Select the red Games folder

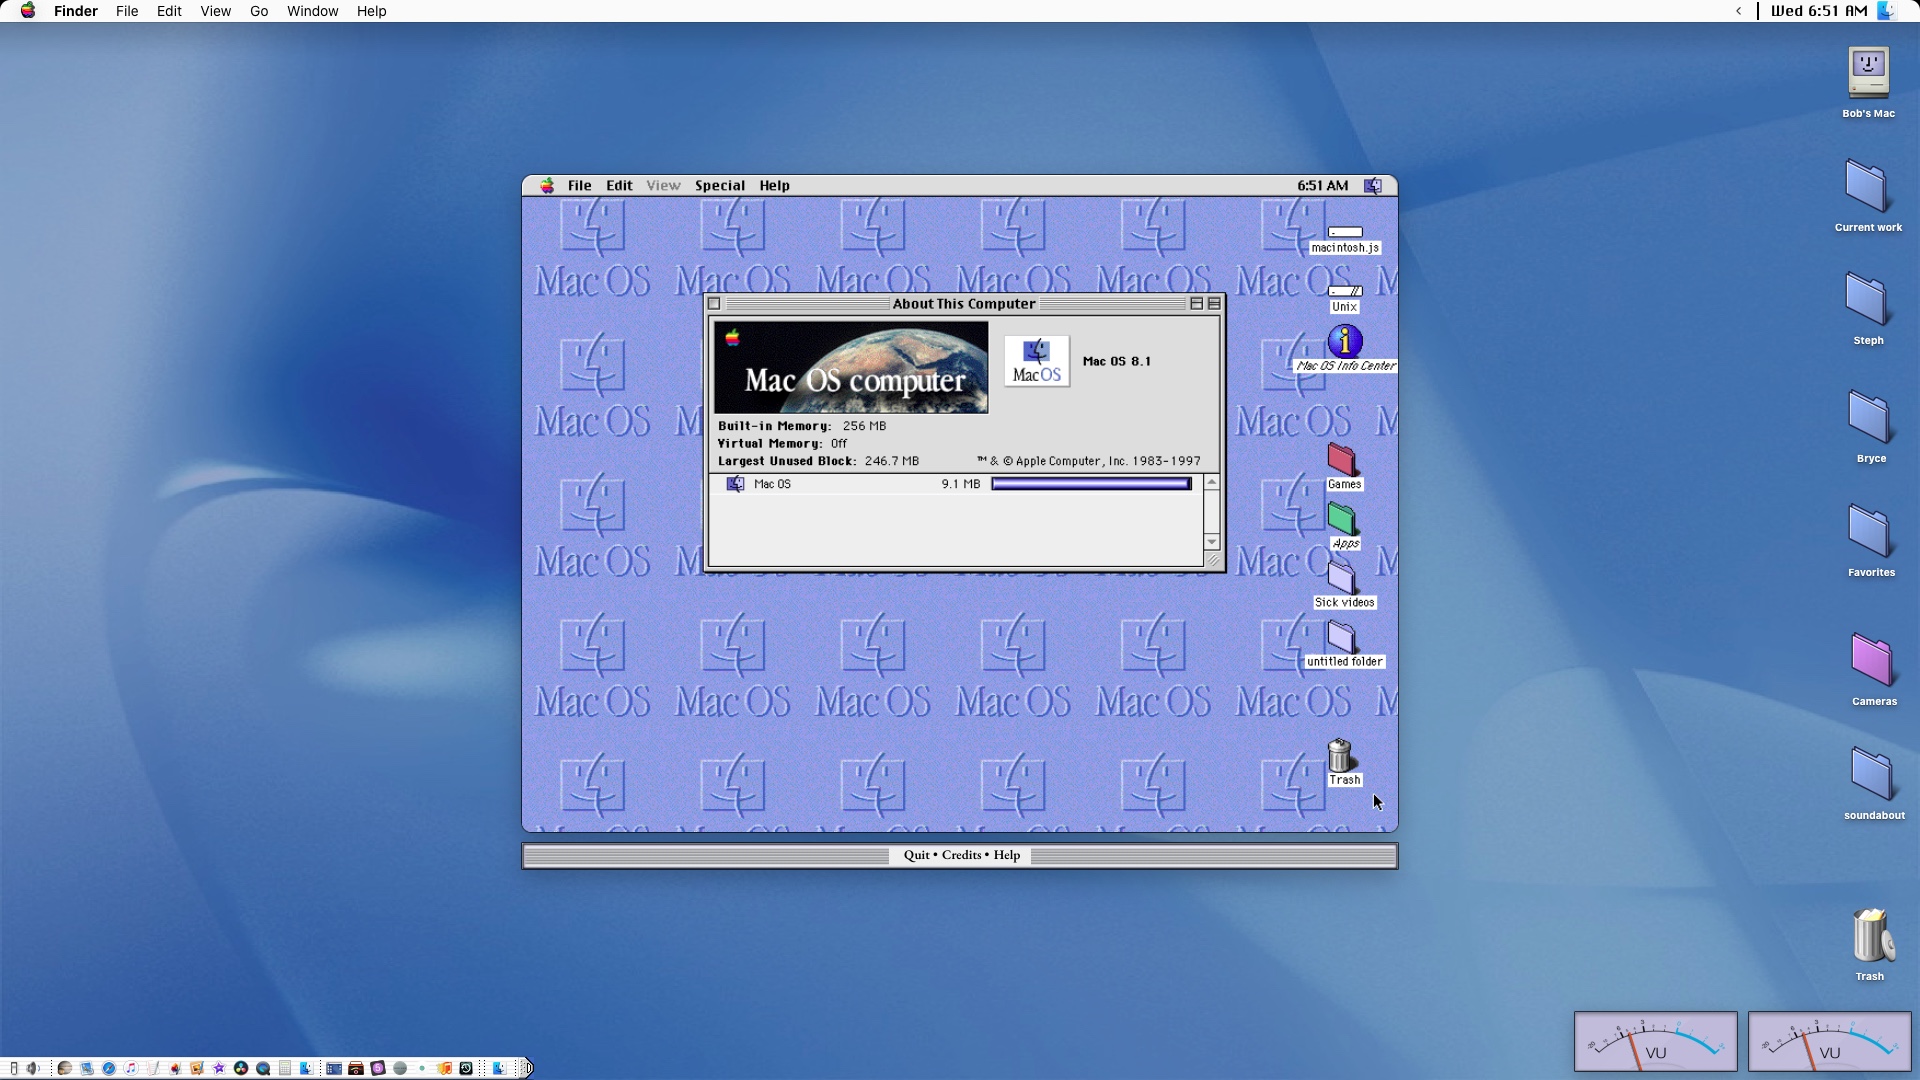click(1342, 460)
